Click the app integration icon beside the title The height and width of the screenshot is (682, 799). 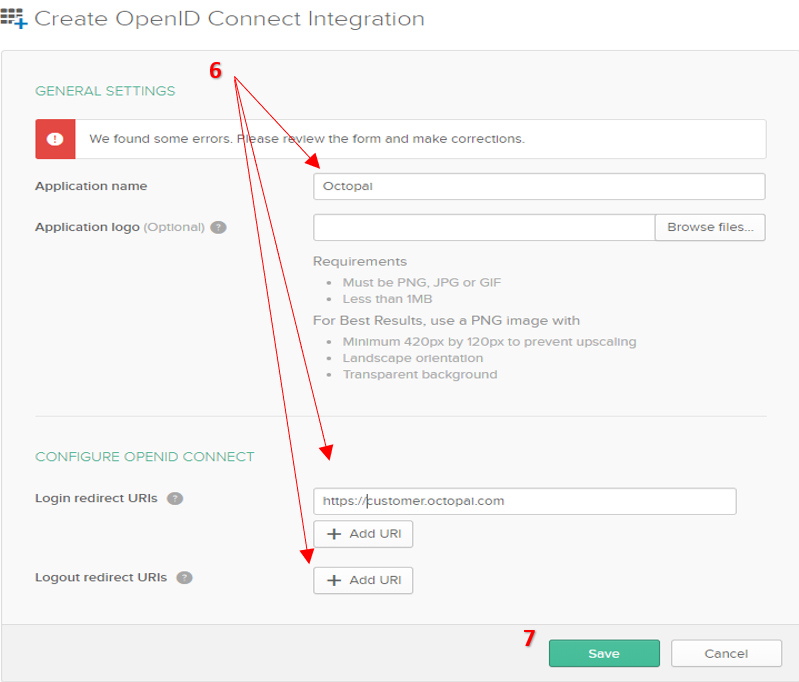tap(15, 19)
